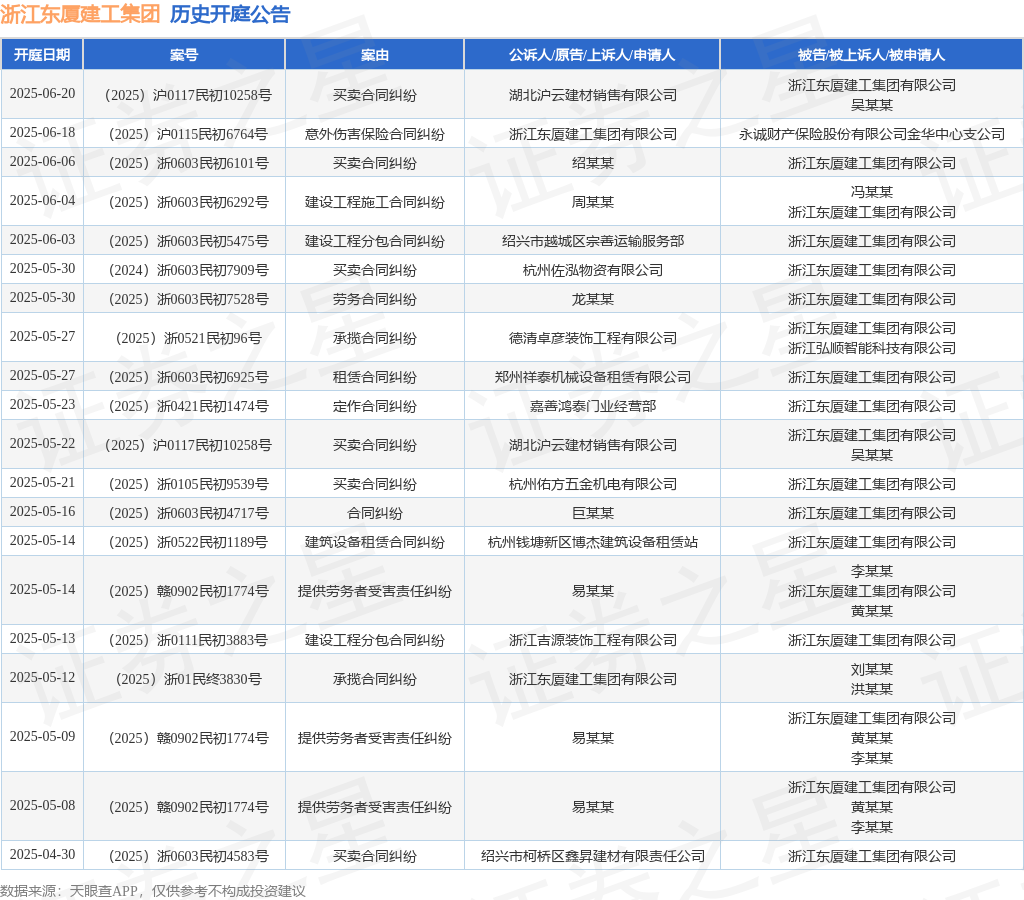
Task: Click plaintiff 周某某
Action: (x=592, y=202)
